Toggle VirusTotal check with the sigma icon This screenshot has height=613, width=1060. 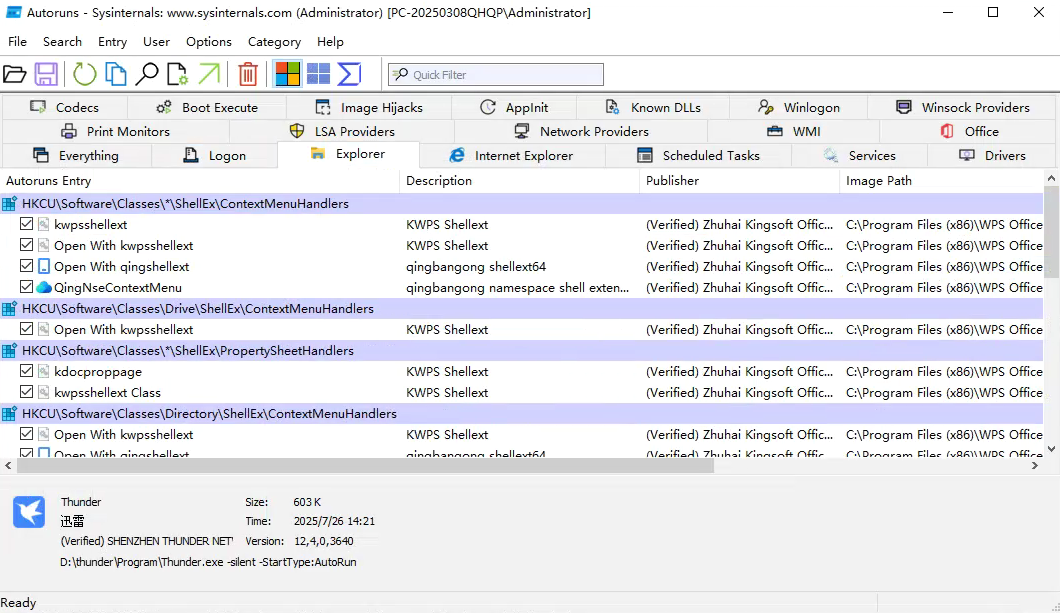349,74
